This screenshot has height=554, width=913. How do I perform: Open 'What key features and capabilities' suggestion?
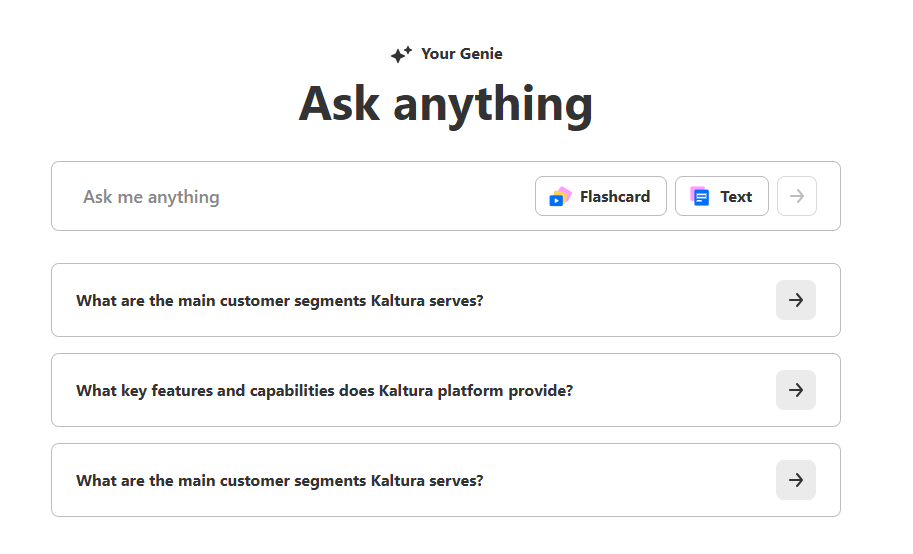click(x=324, y=390)
